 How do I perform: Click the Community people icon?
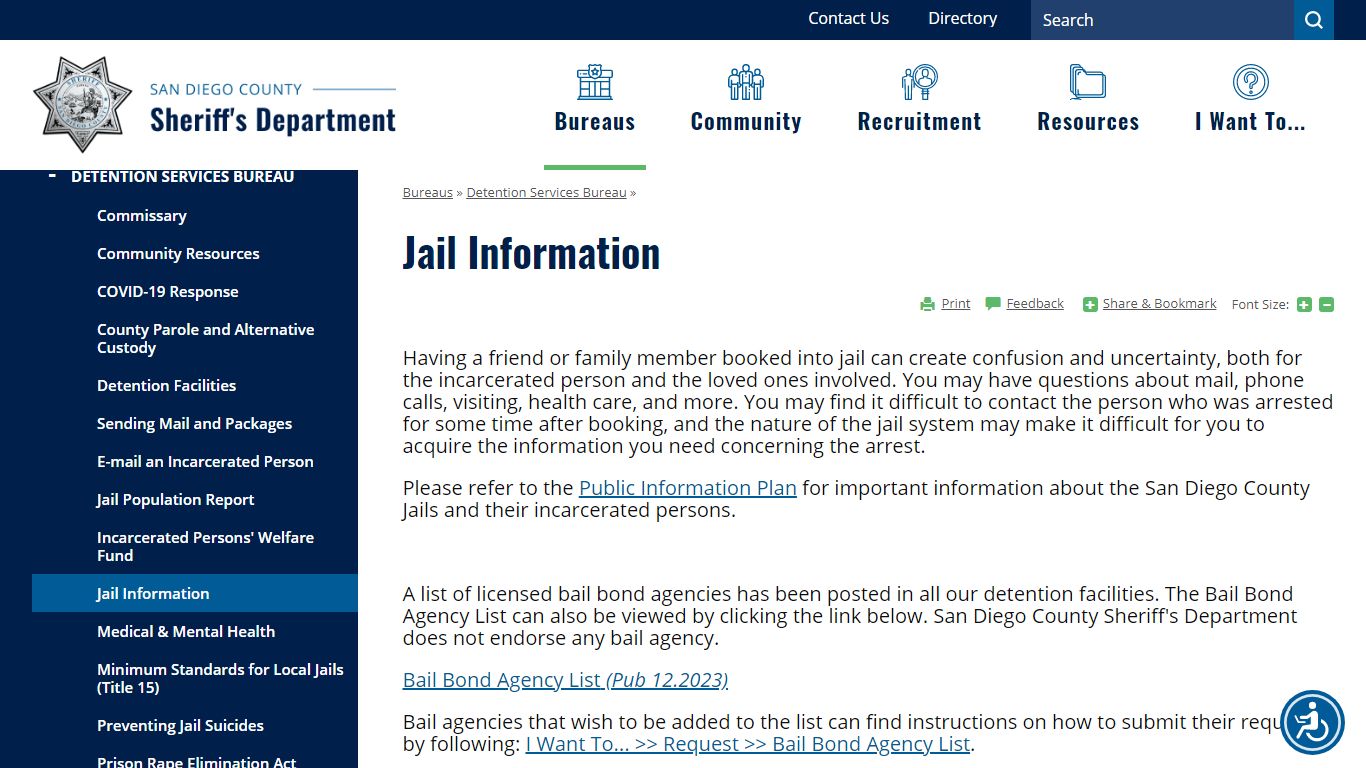pos(746,82)
